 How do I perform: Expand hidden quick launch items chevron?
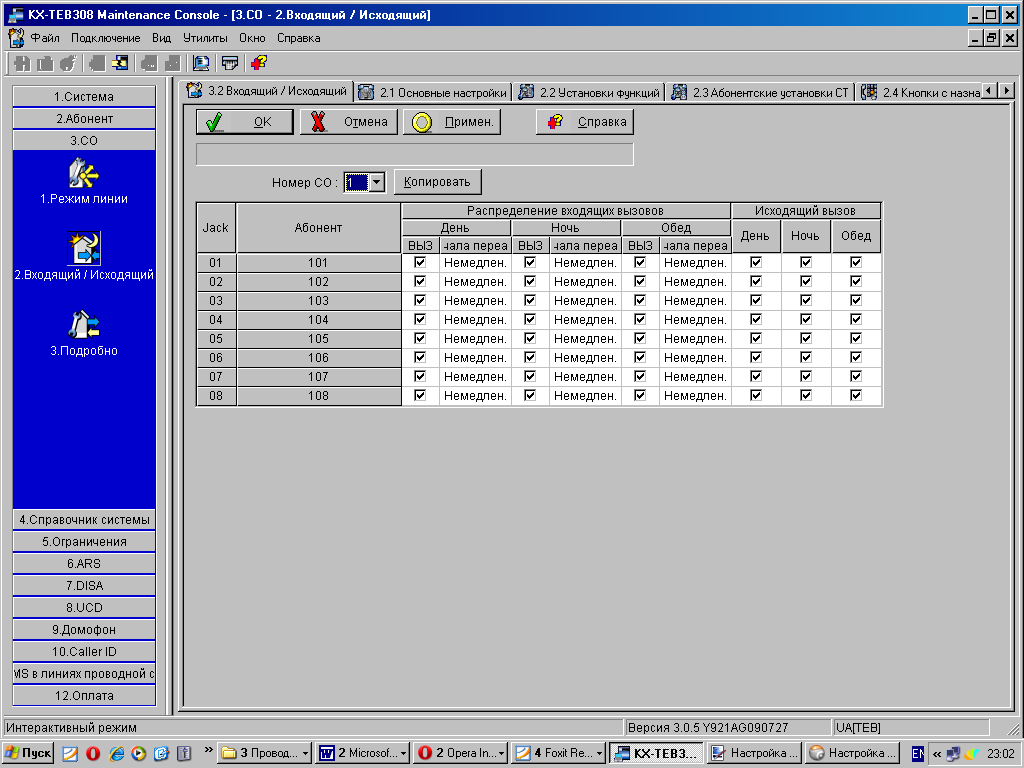tap(208, 750)
